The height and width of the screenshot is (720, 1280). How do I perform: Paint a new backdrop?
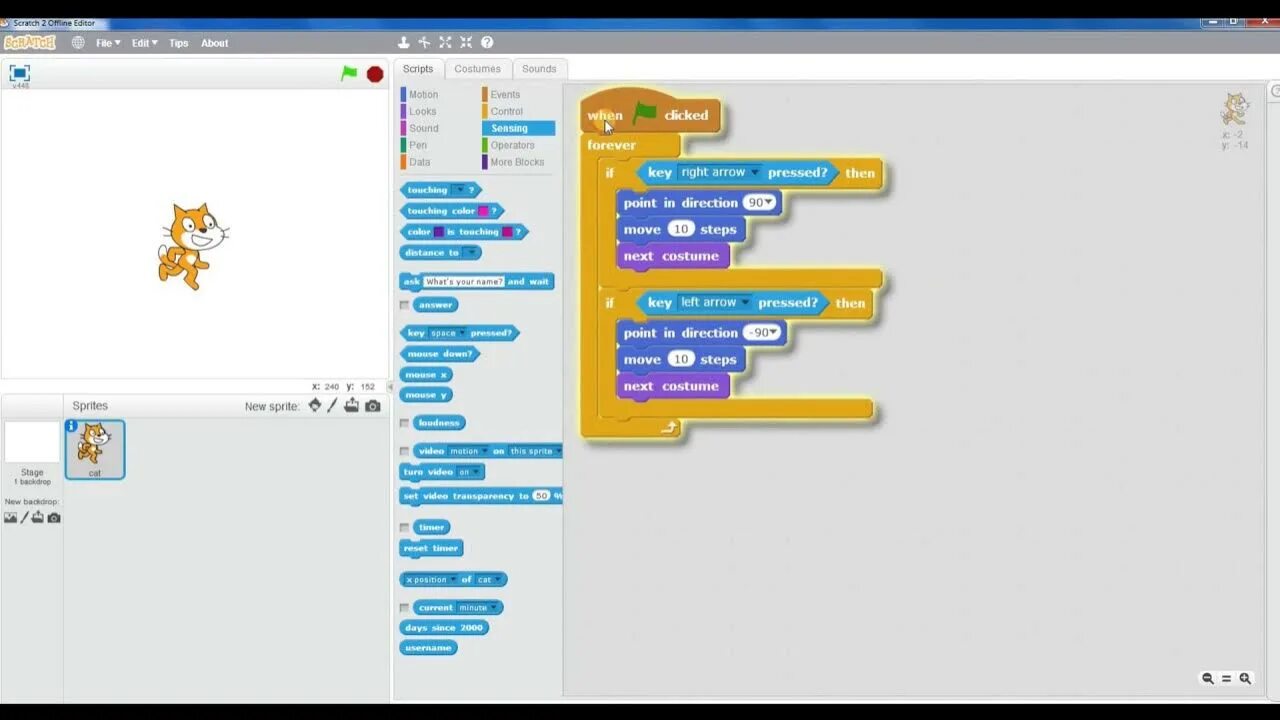coord(25,517)
